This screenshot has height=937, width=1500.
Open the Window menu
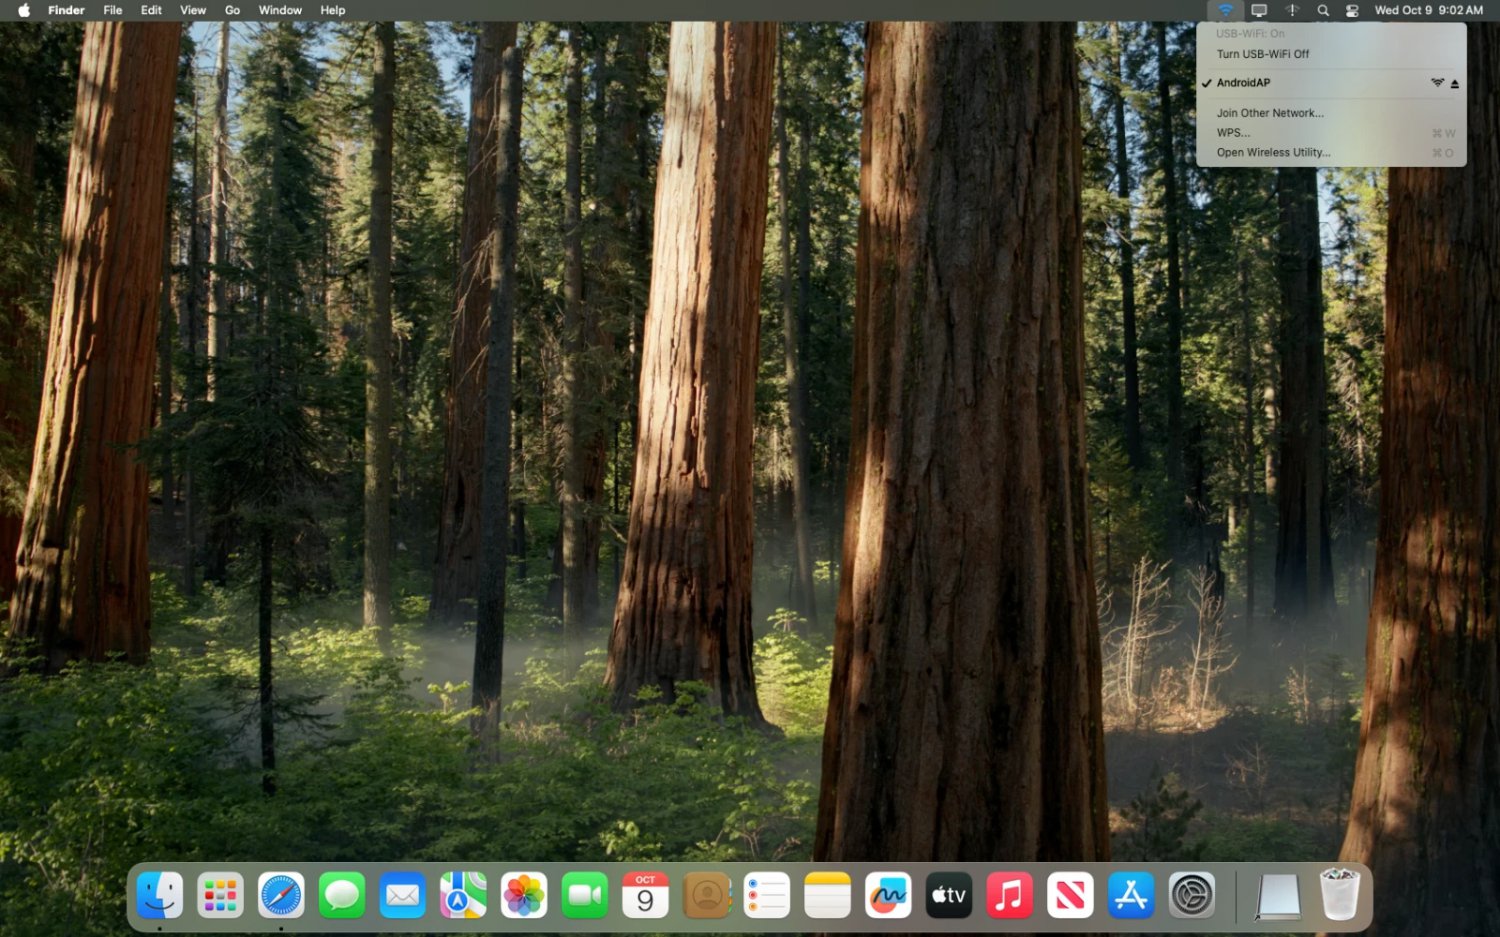coord(280,10)
